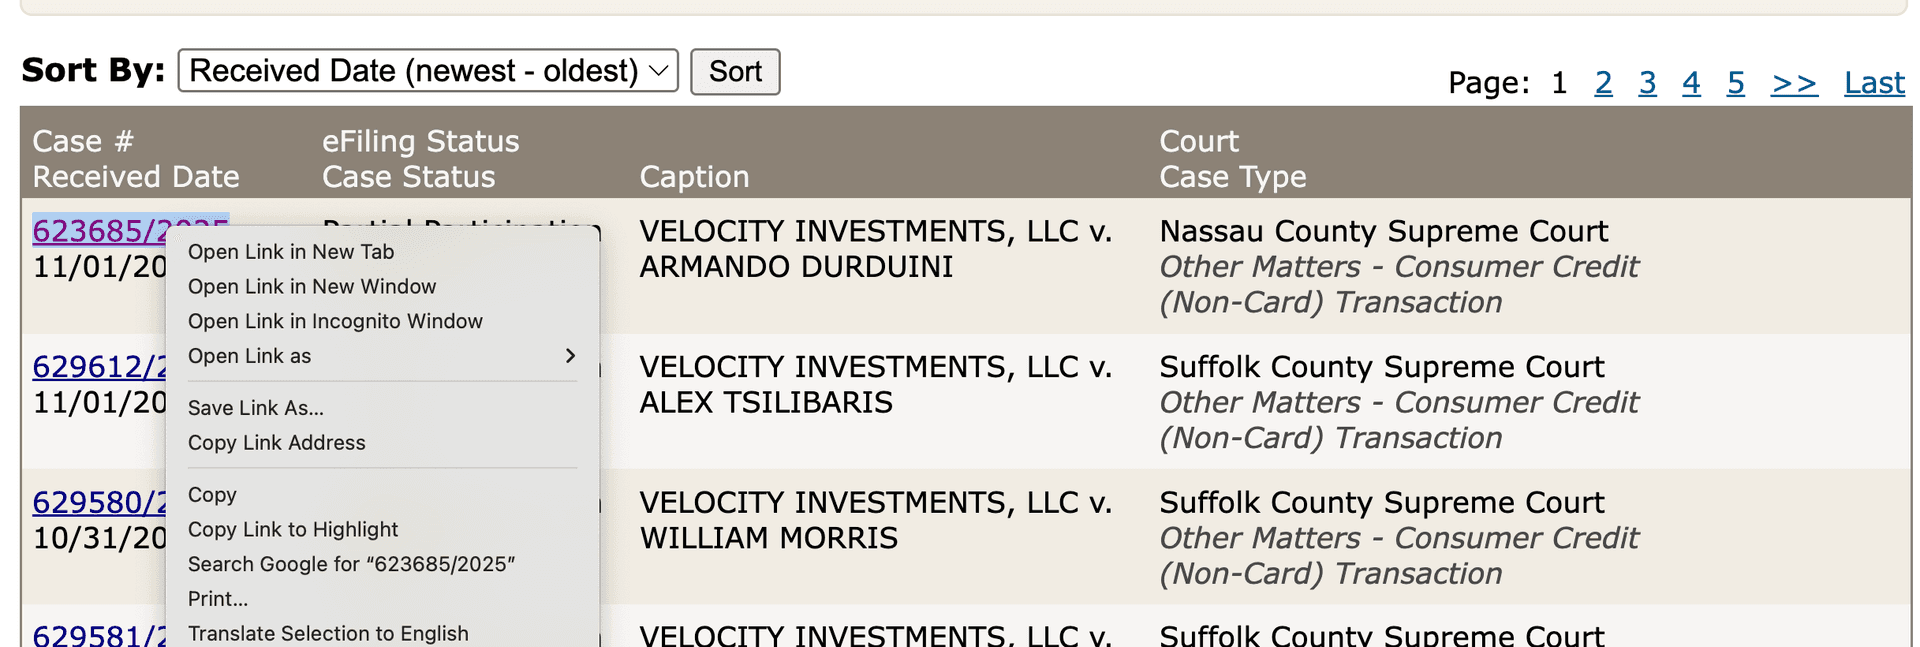Select Print from the context menu
Screen dimensions: 1920x647
217,598
